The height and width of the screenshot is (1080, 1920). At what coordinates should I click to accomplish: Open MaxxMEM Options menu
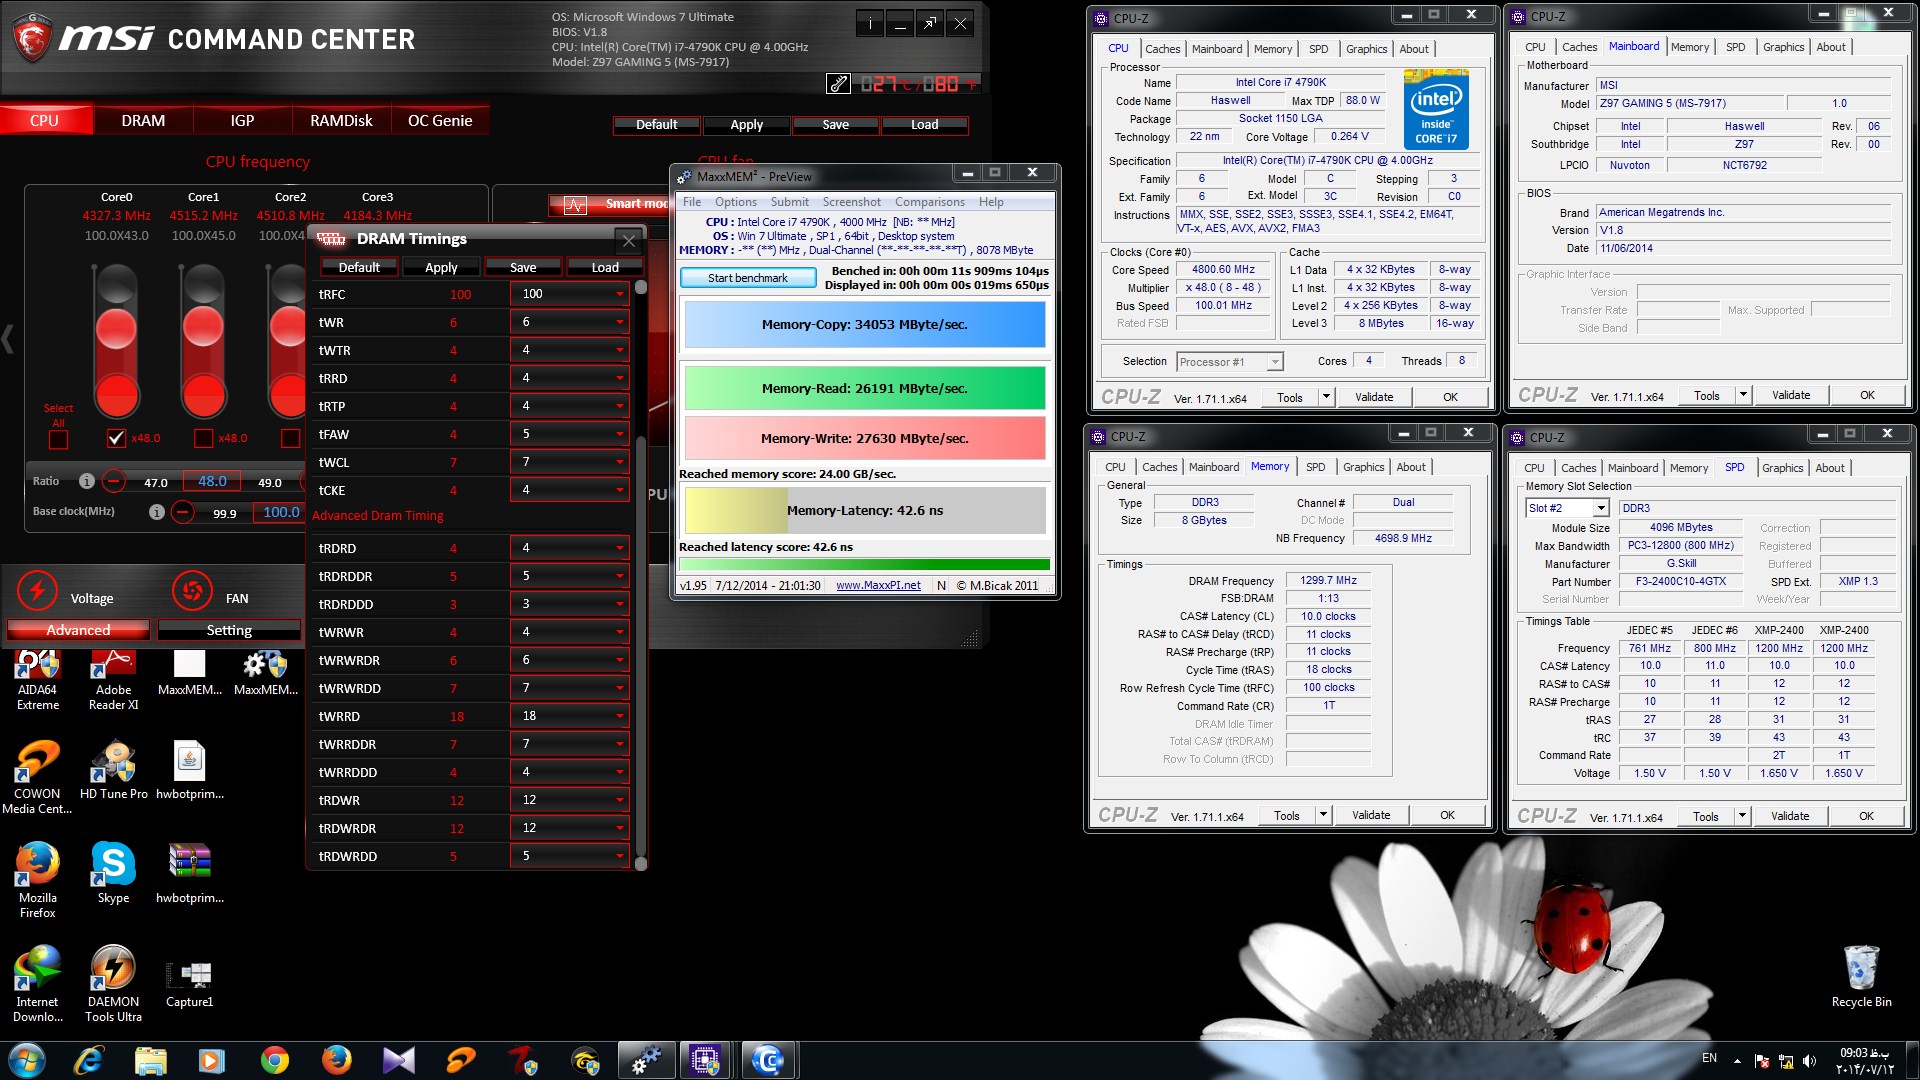pyautogui.click(x=735, y=202)
